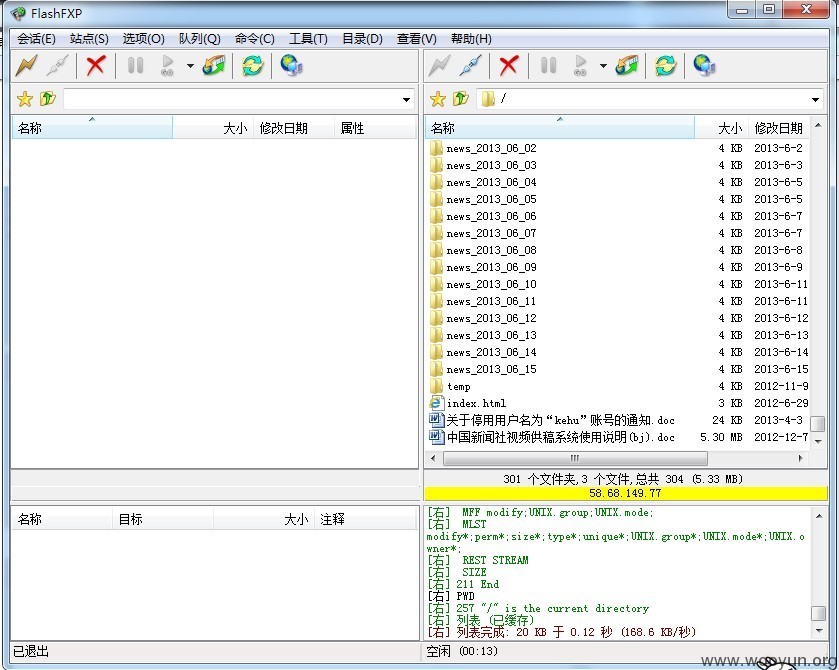Click the horizontal scrollbar of right file list
This screenshot has width=839, height=670.
pyautogui.click(x=575, y=459)
